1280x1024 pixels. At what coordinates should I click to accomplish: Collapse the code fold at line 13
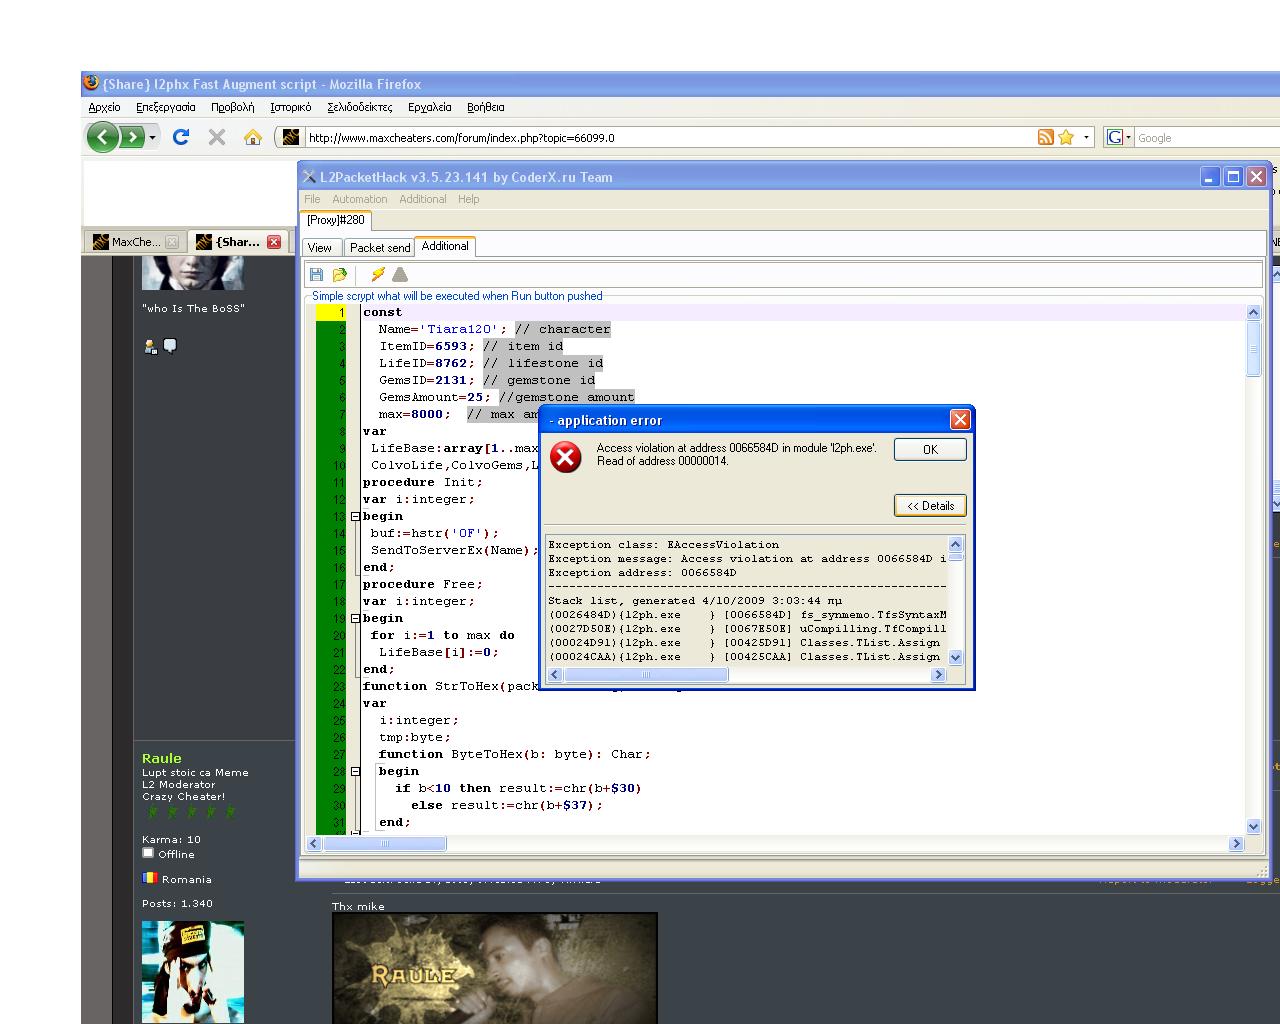click(355, 516)
